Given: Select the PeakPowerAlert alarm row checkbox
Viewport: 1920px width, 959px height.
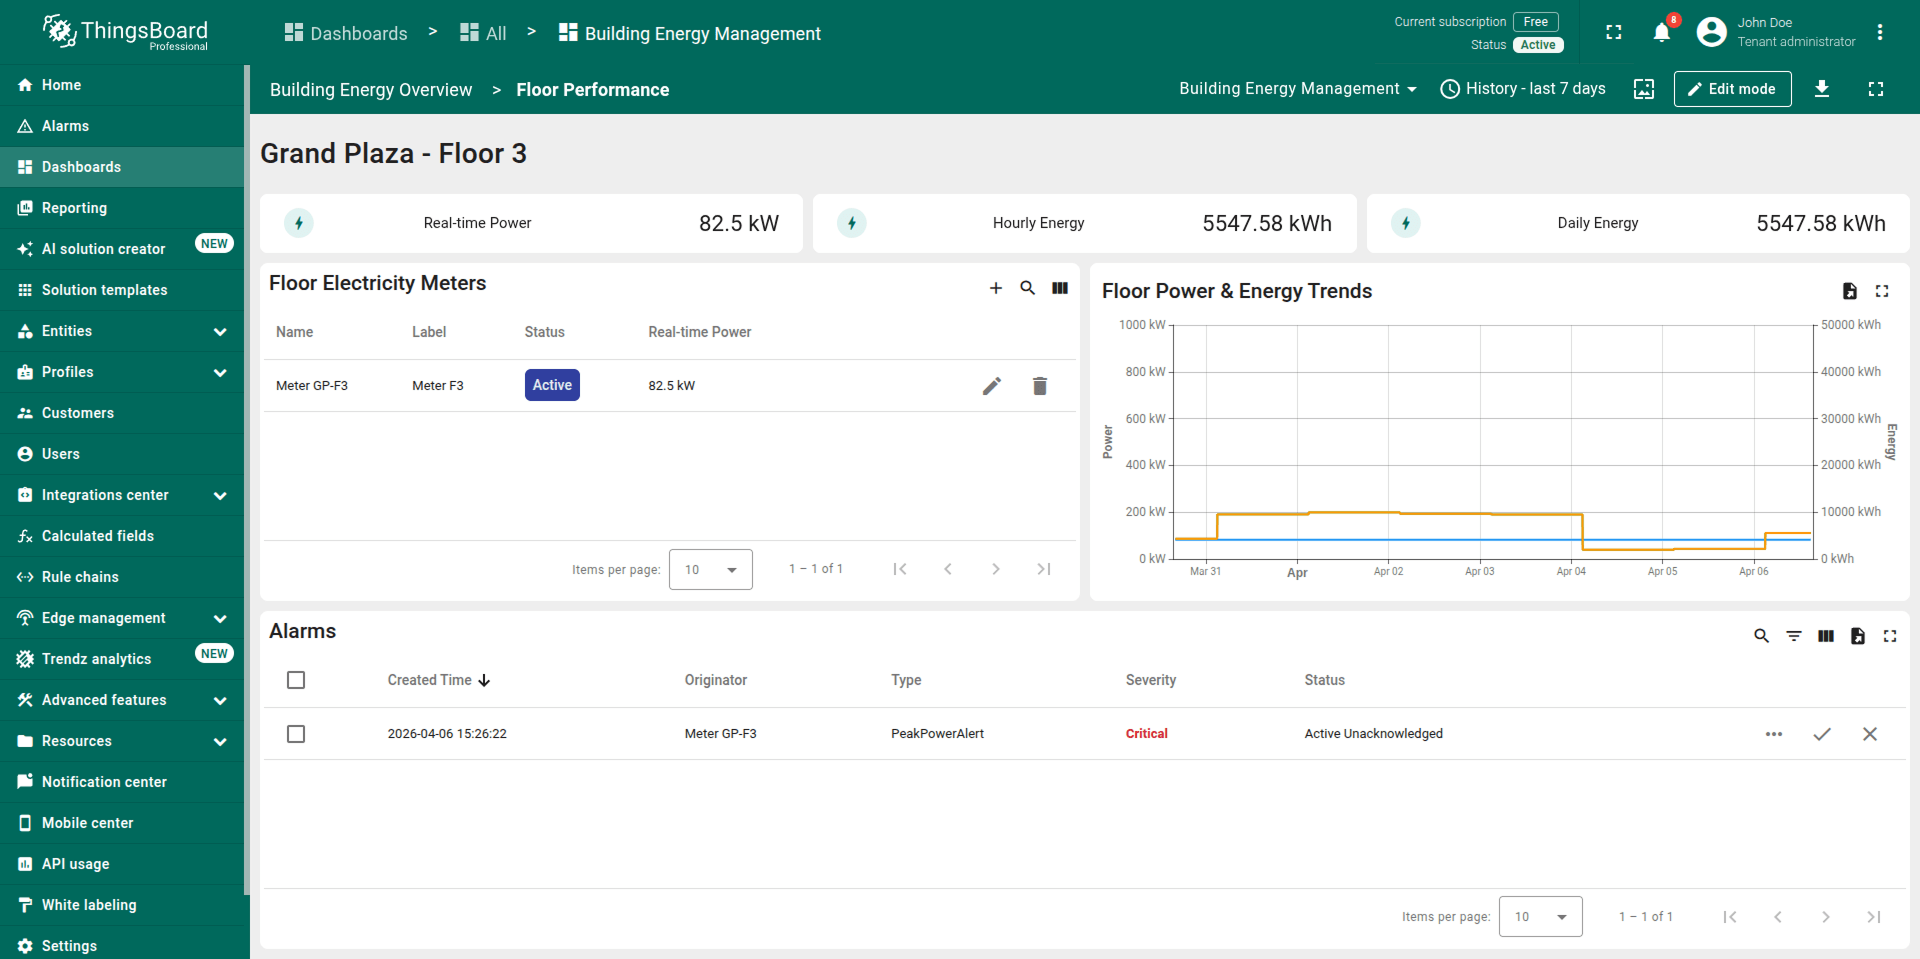Looking at the screenshot, I should click(x=296, y=734).
